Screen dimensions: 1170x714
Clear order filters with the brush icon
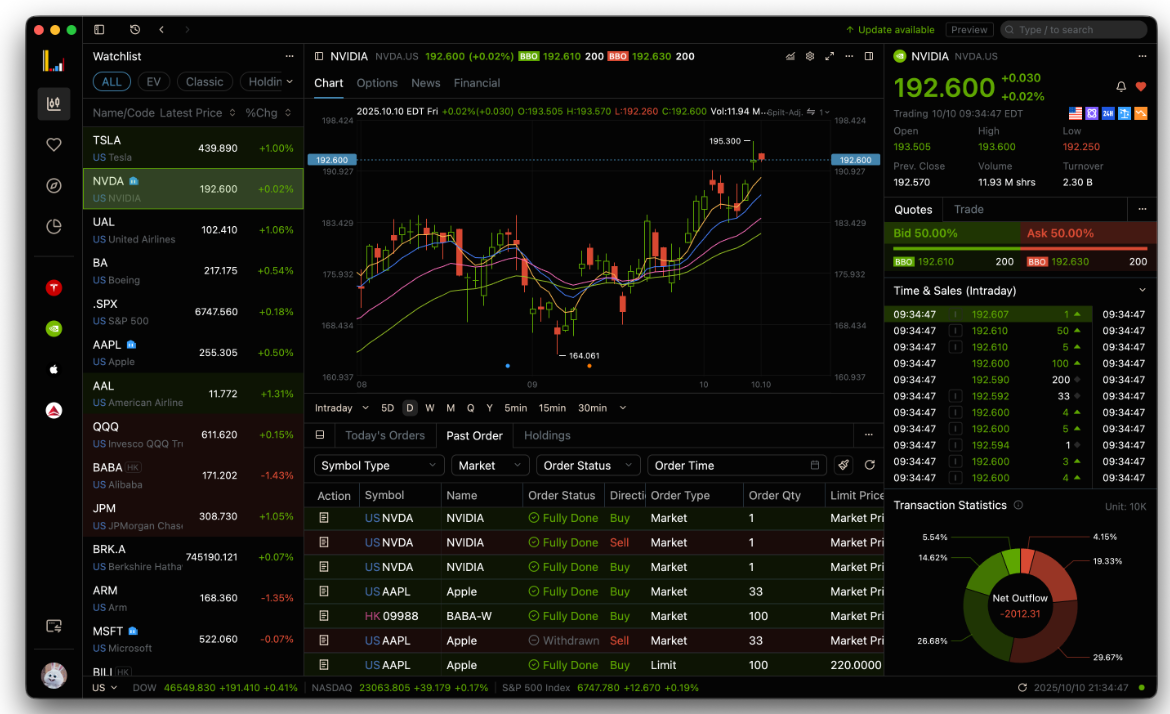pos(844,465)
